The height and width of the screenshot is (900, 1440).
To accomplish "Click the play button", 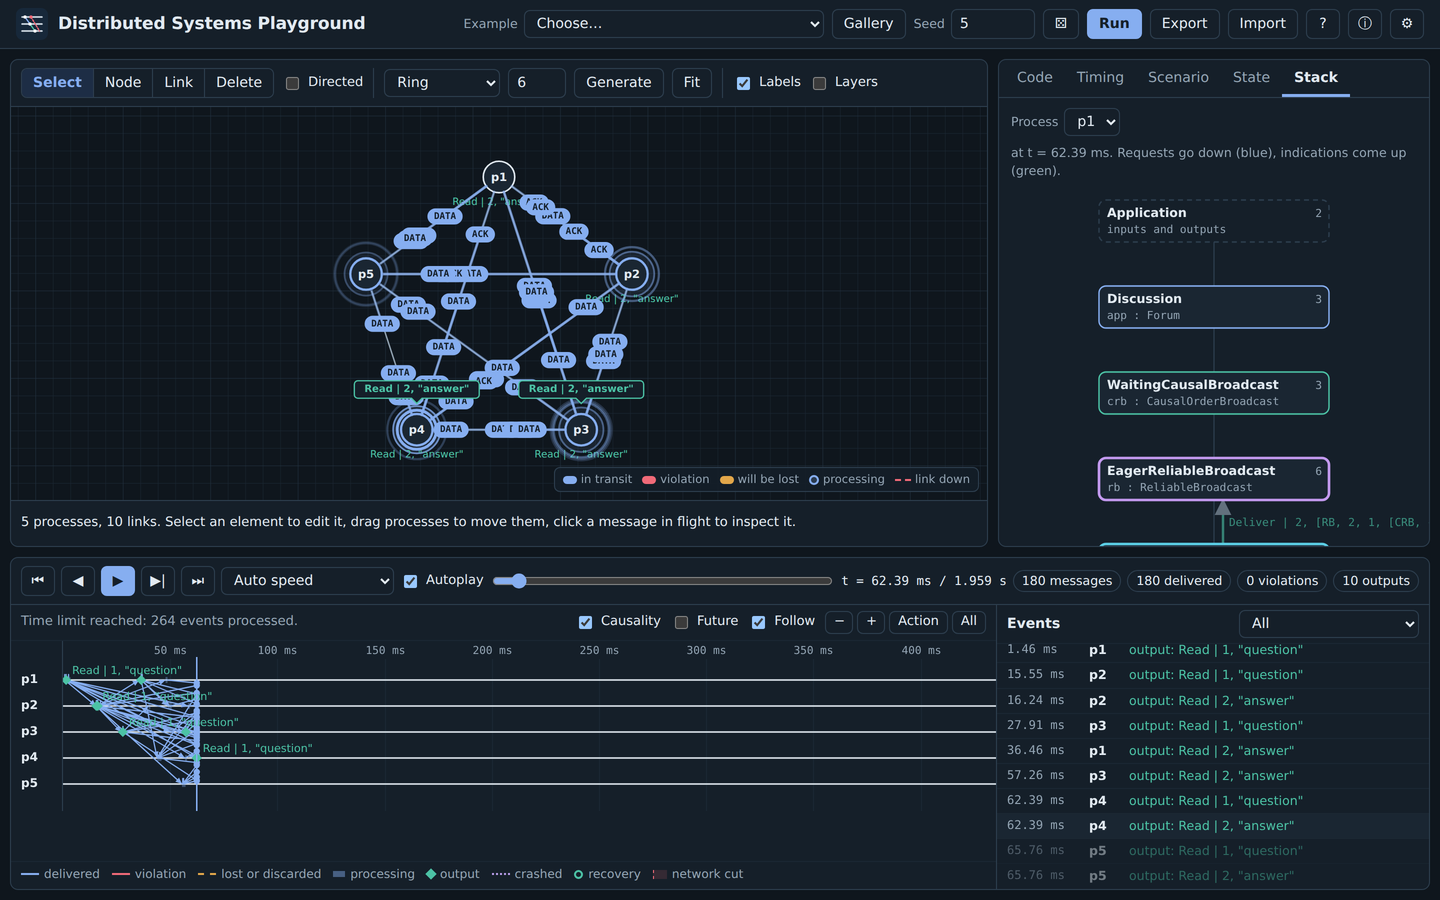I will [118, 581].
